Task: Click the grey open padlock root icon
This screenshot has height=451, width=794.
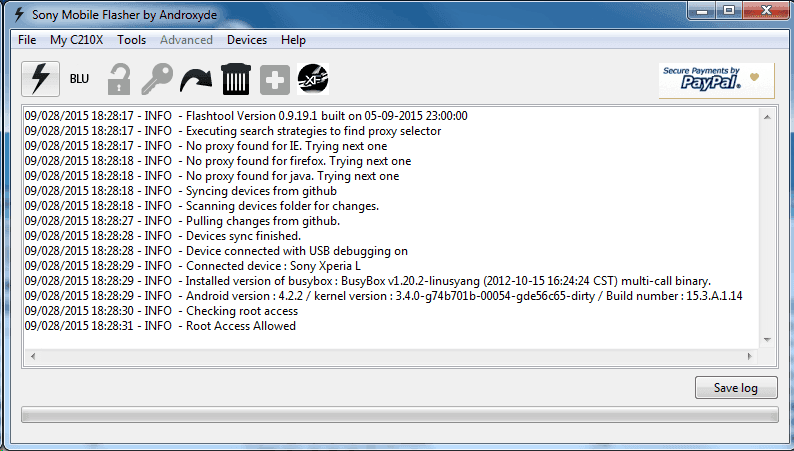Action: [x=119, y=79]
